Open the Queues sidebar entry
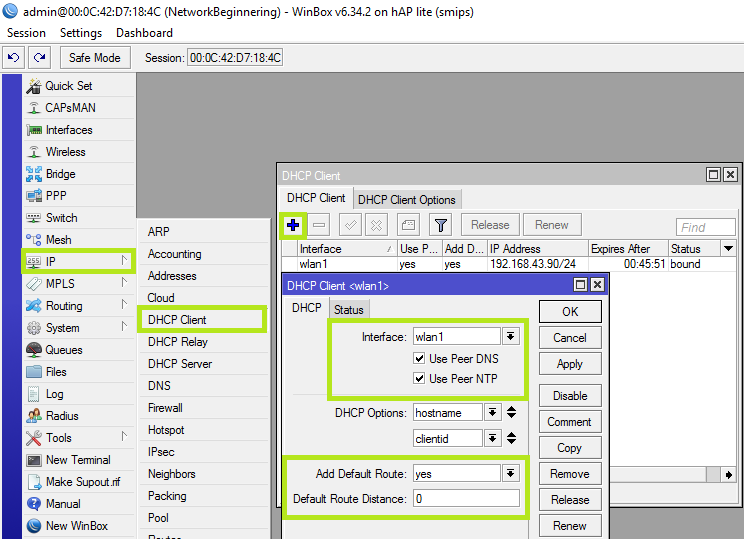 pos(79,350)
